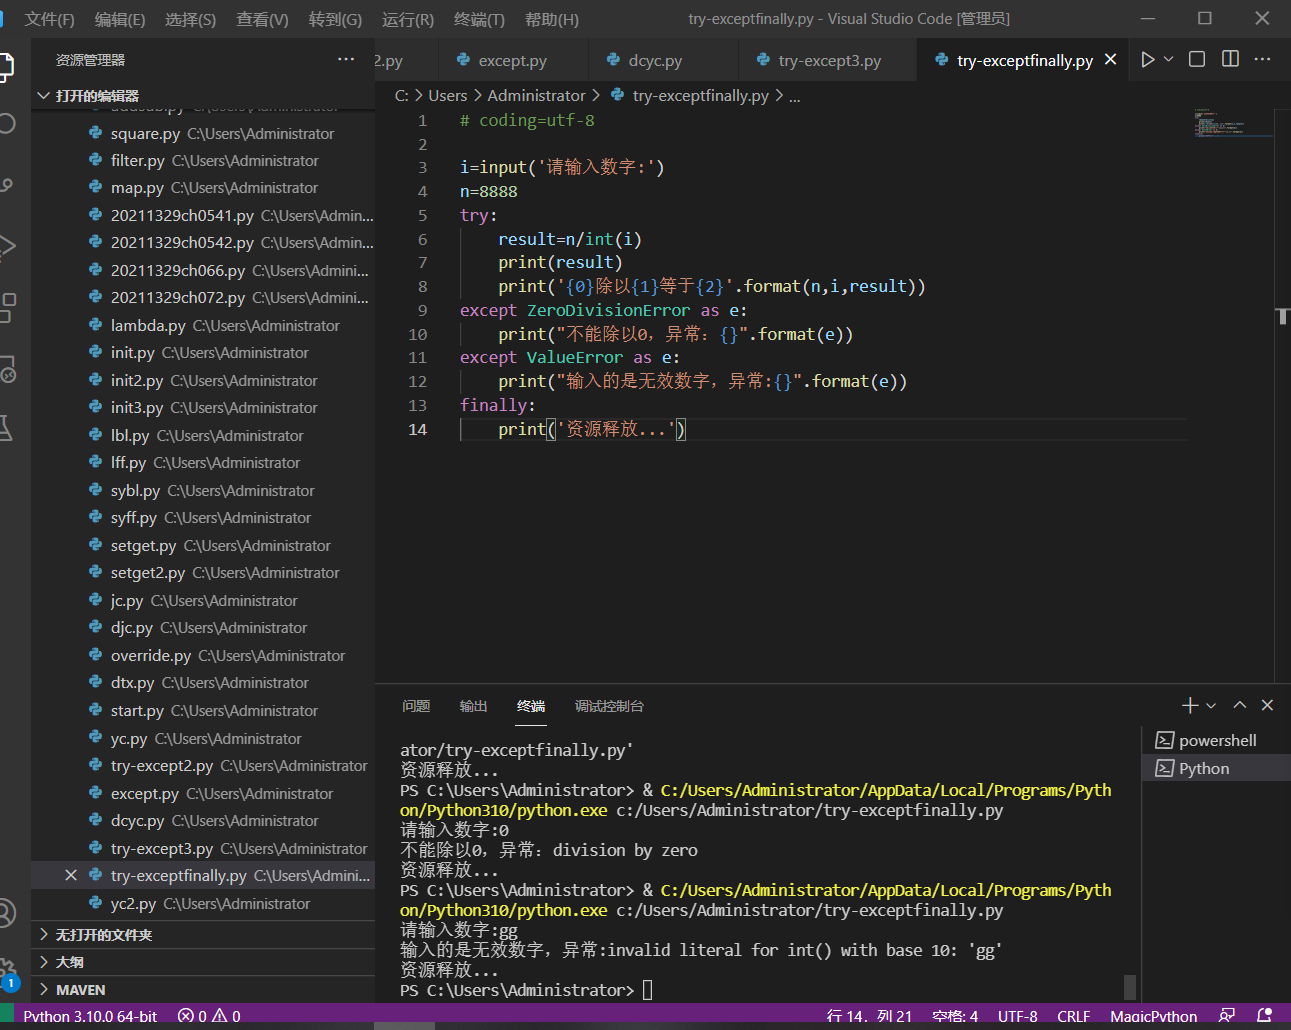The height and width of the screenshot is (1030, 1291).
Task: Open the run options dropdown arrow
Action: tap(1168, 60)
